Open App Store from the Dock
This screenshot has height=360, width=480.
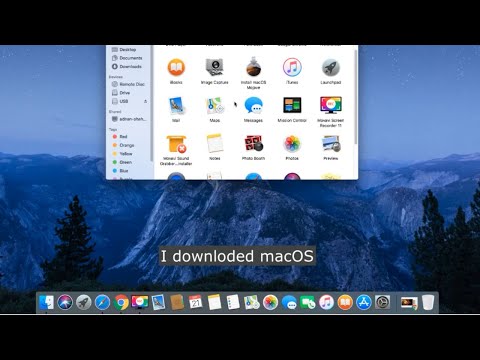click(364, 303)
